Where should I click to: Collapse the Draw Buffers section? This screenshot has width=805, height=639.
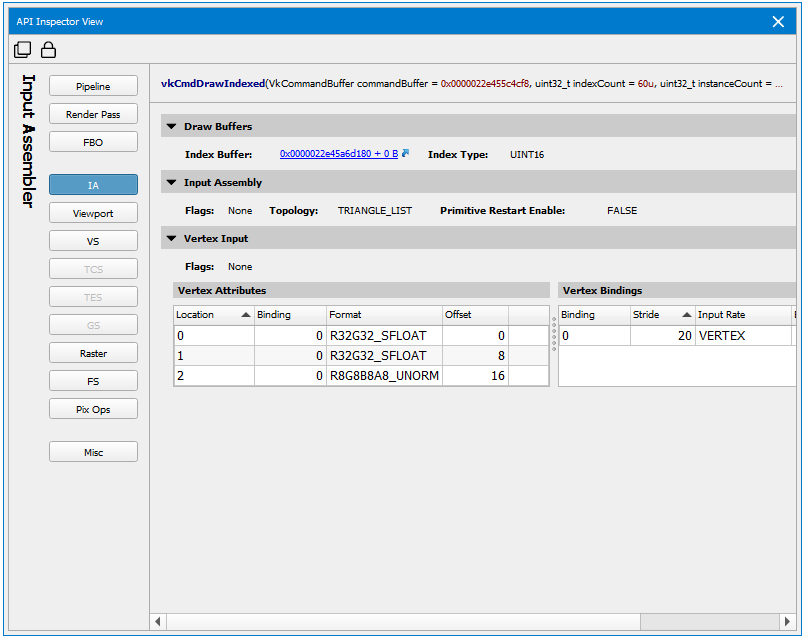click(171, 127)
